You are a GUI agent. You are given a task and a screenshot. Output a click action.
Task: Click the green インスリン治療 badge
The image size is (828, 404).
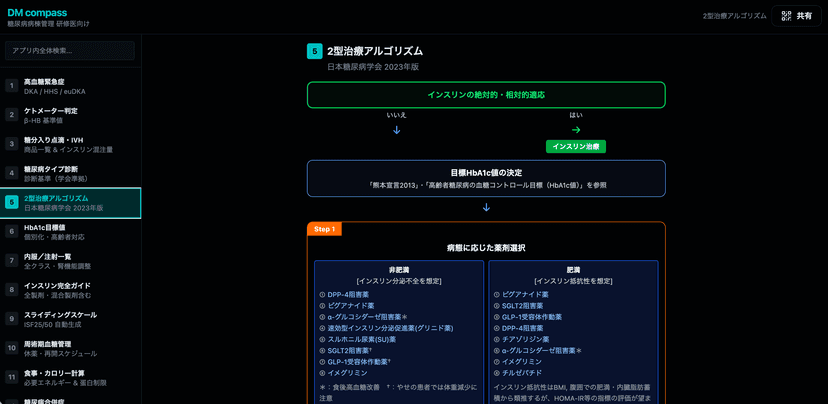[x=576, y=147]
